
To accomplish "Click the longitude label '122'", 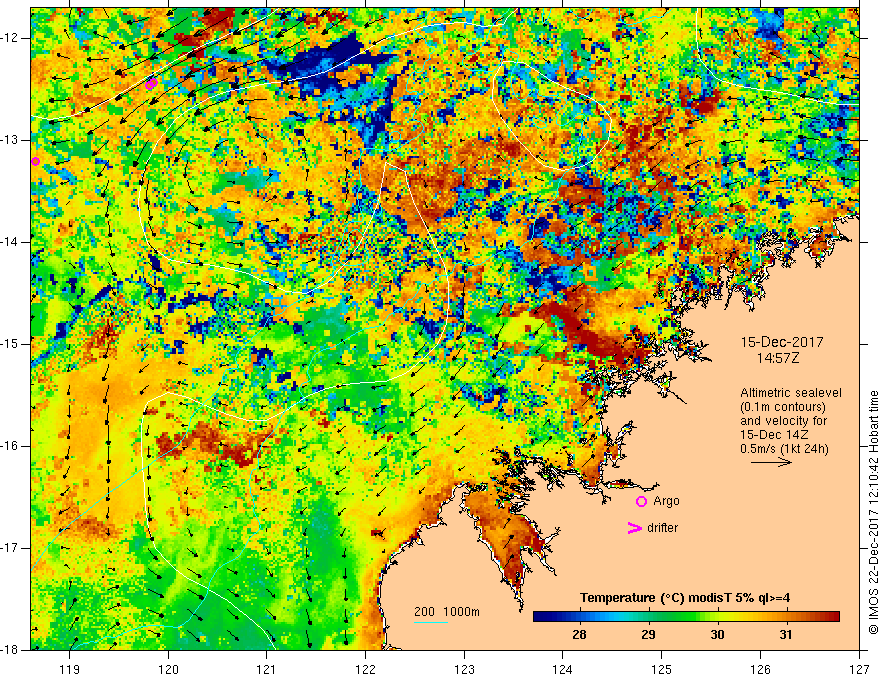I will [365, 669].
